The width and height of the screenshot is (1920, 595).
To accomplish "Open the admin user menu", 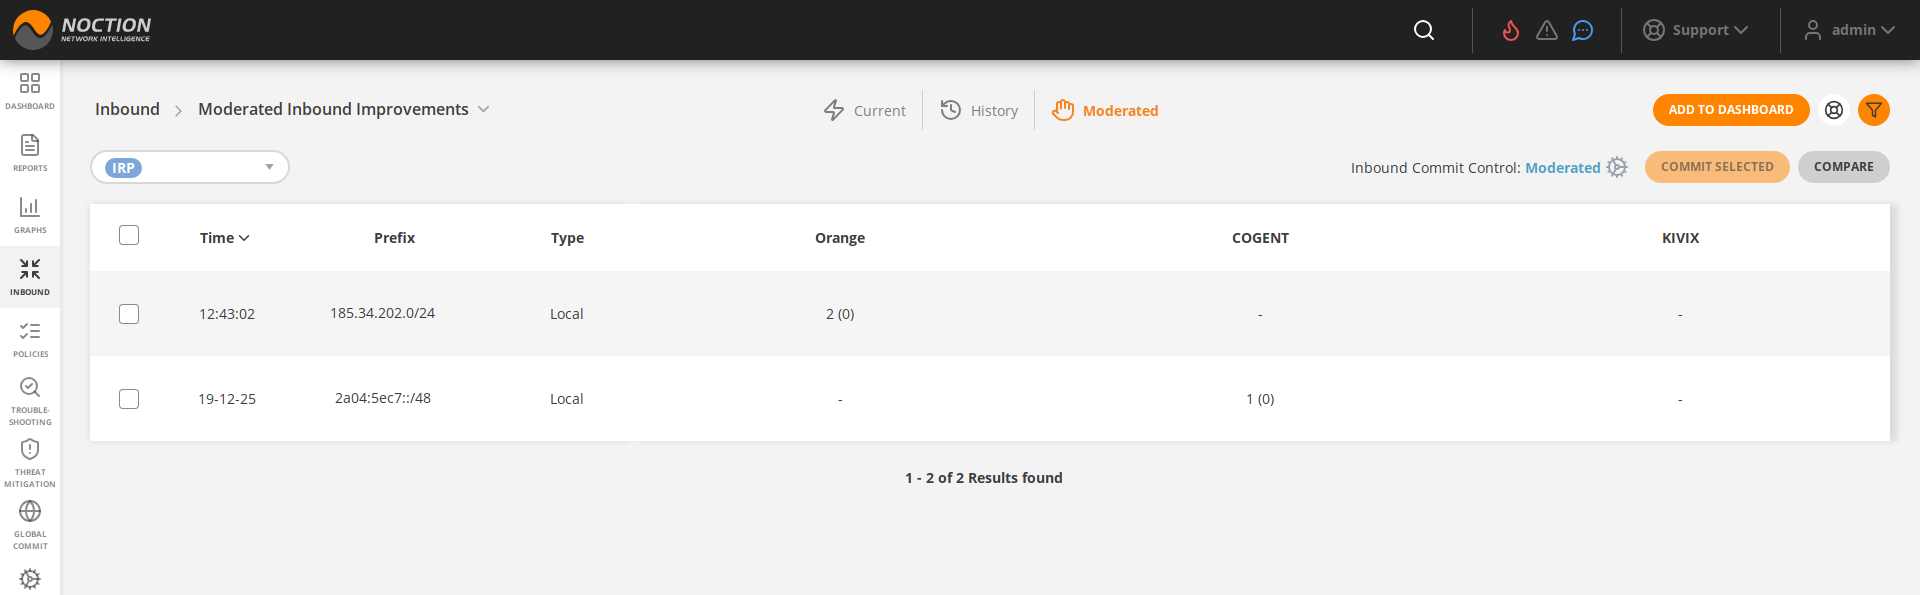I will [1849, 30].
